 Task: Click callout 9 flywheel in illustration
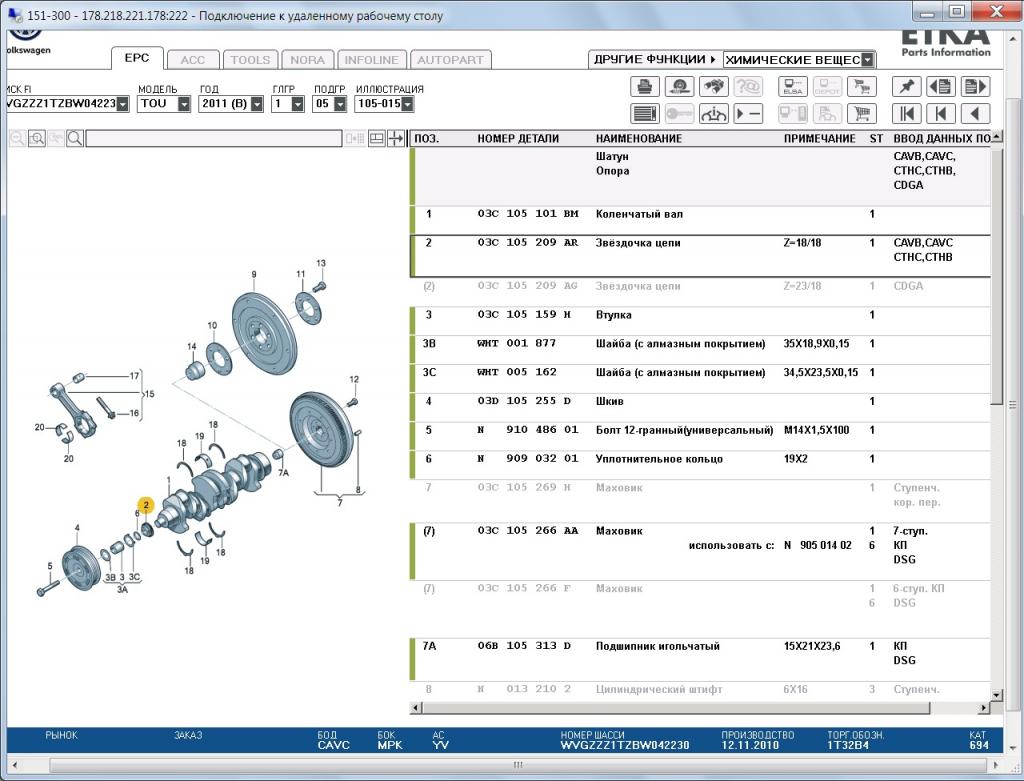pyautogui.click(x=254, y=275)
